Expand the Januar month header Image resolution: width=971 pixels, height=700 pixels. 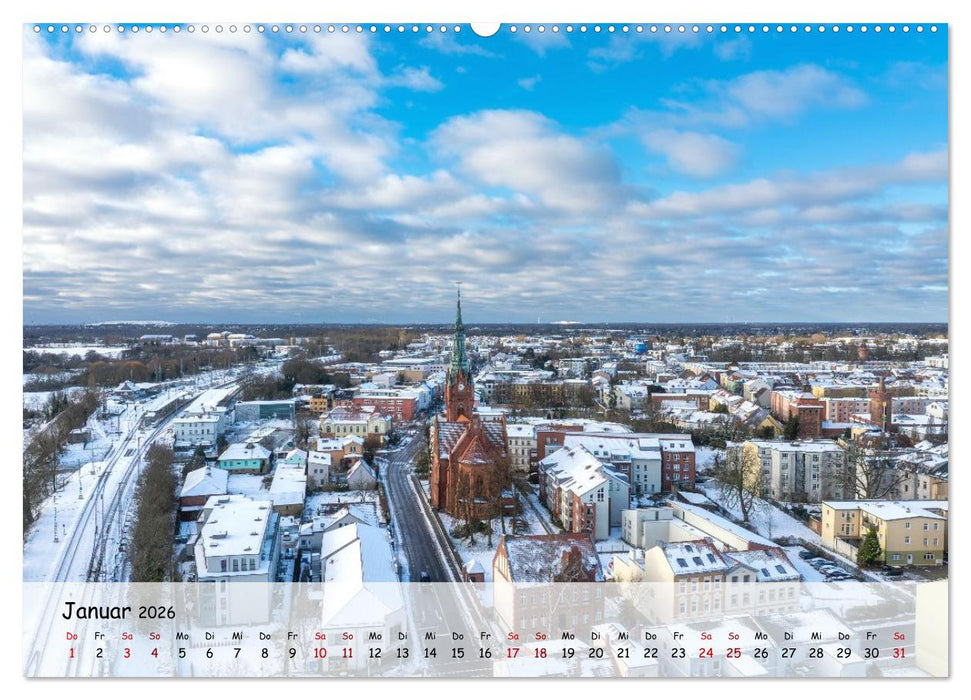tap(99, 609)
